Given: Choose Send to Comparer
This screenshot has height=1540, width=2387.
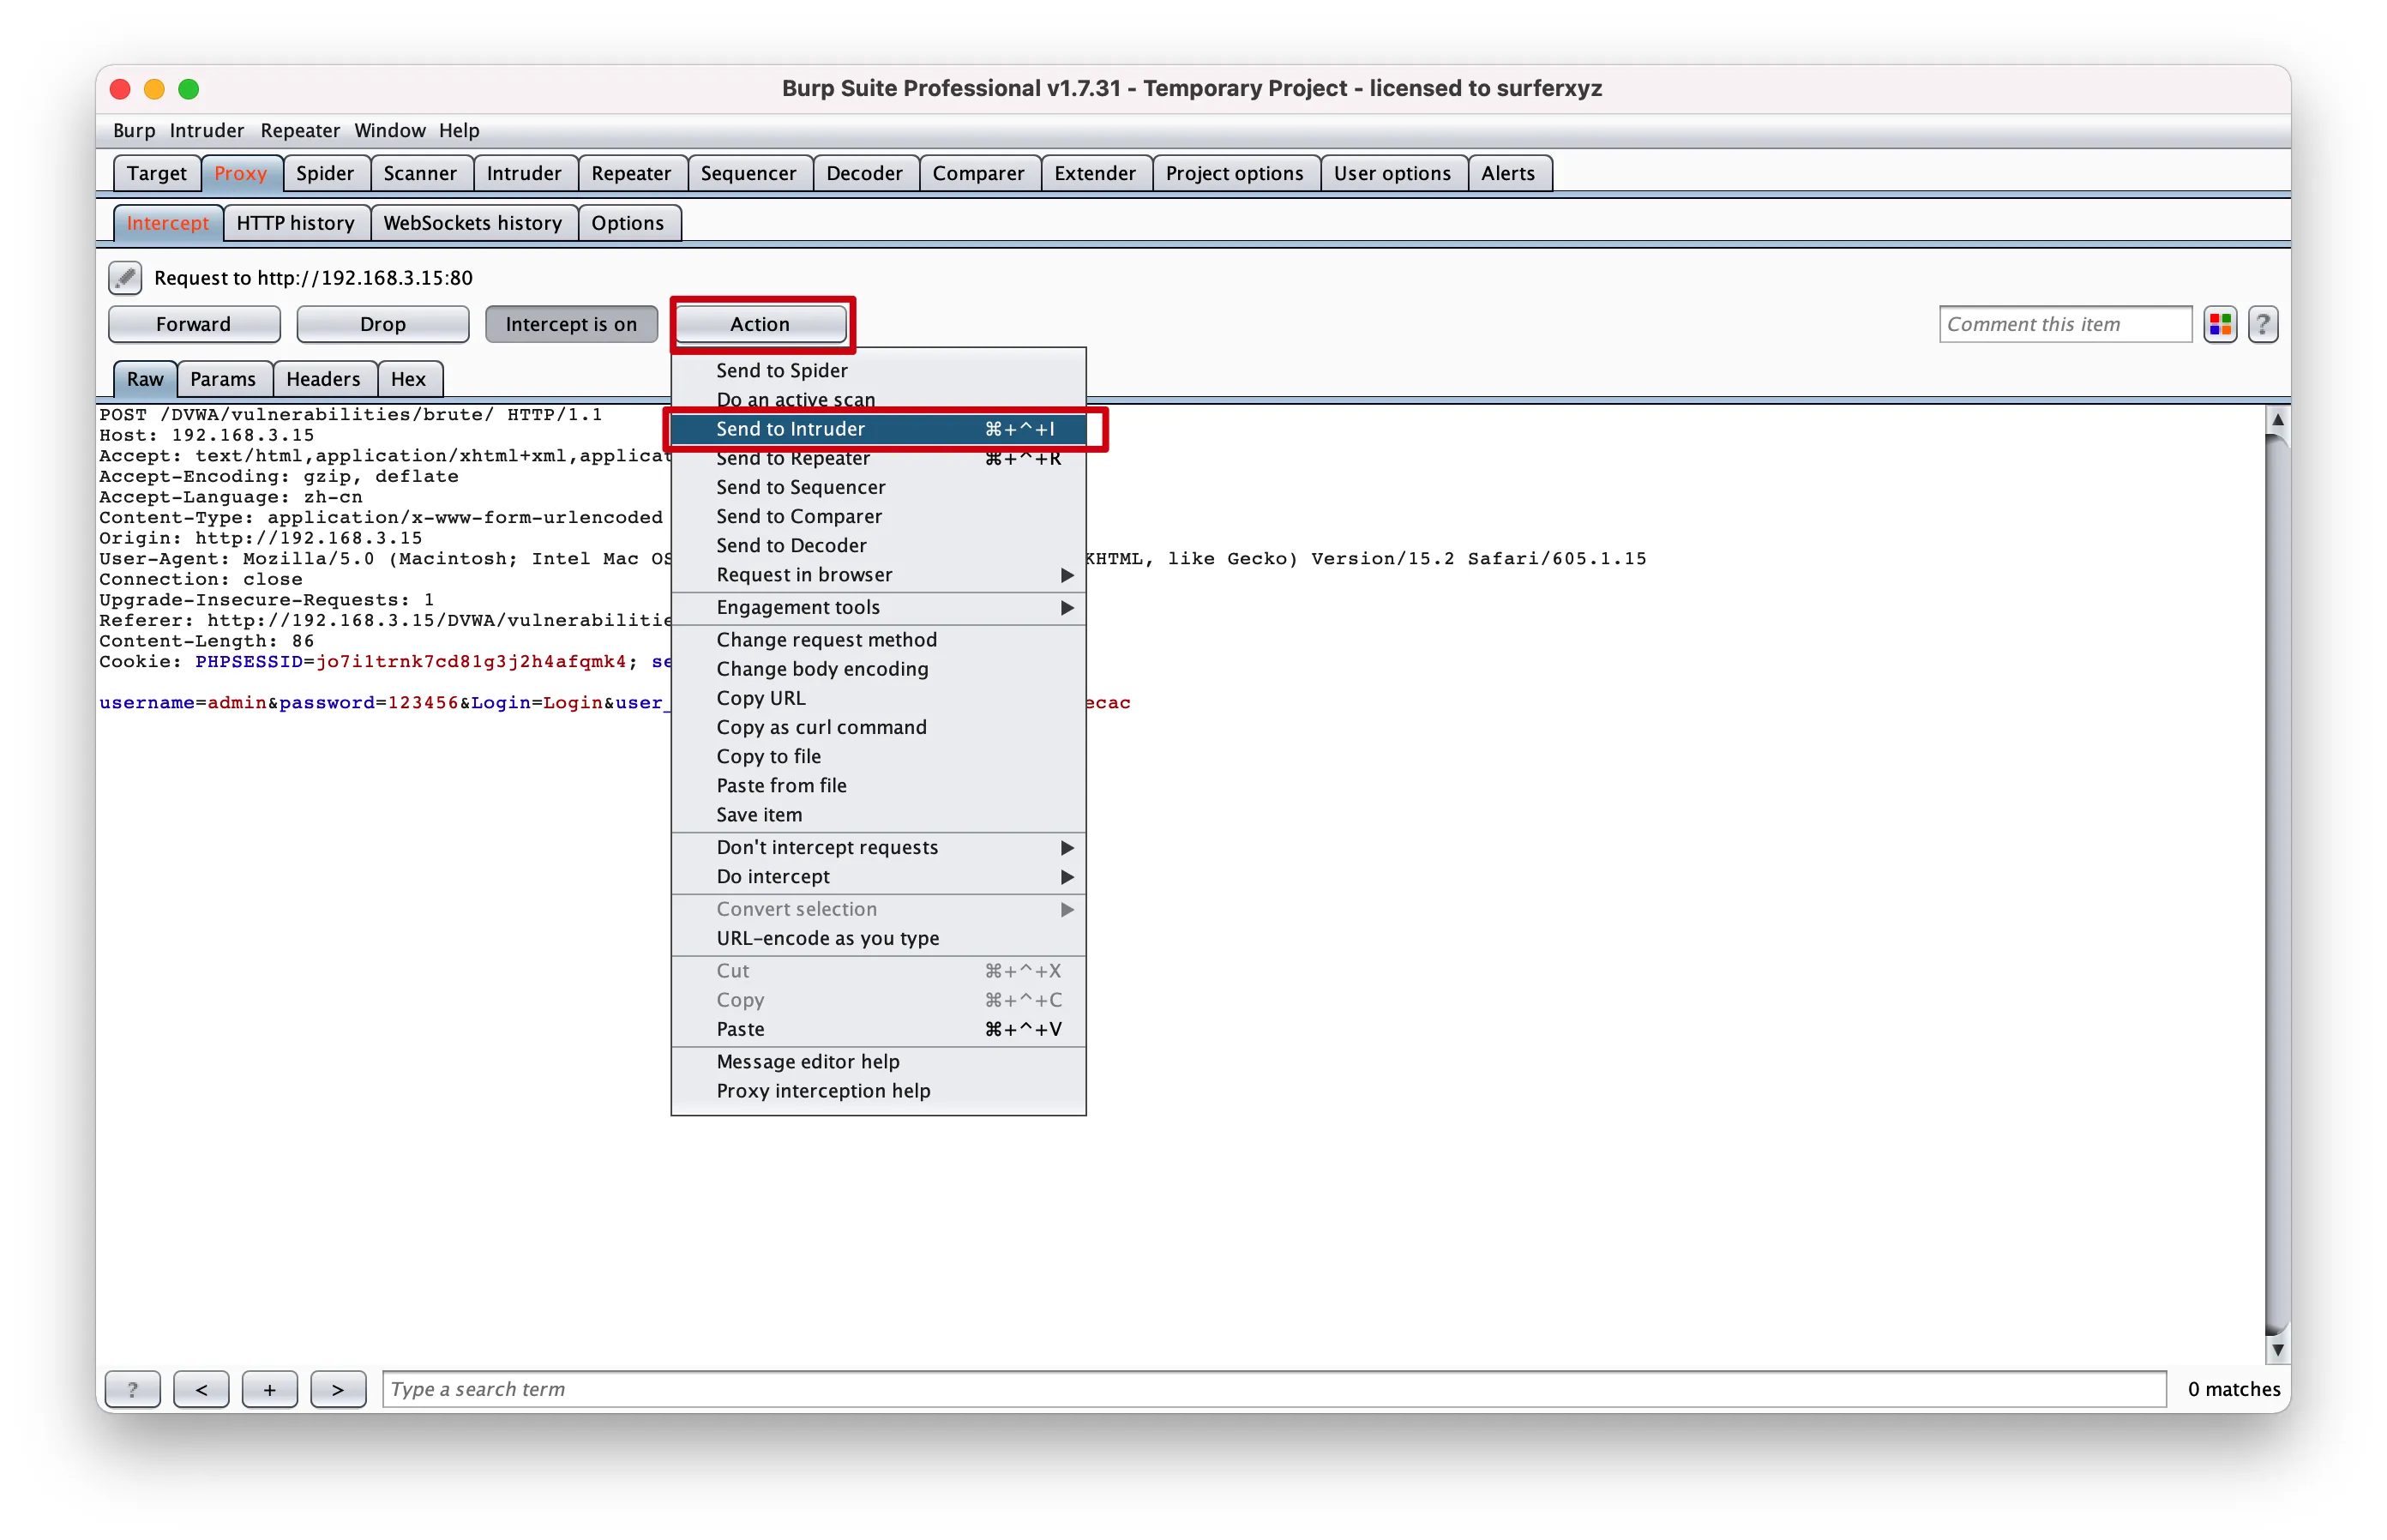Looking at the screenshot, I should tap(878, 516).
